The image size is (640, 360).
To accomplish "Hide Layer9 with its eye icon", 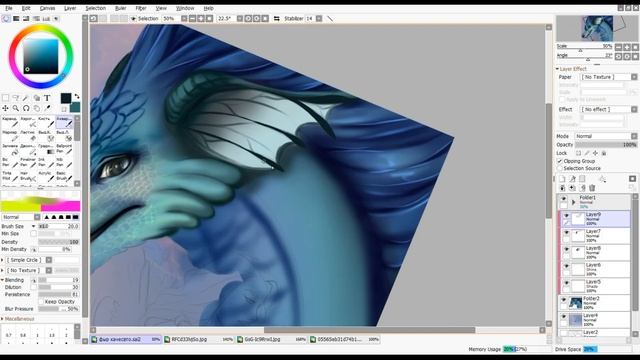I will (566, 216).
